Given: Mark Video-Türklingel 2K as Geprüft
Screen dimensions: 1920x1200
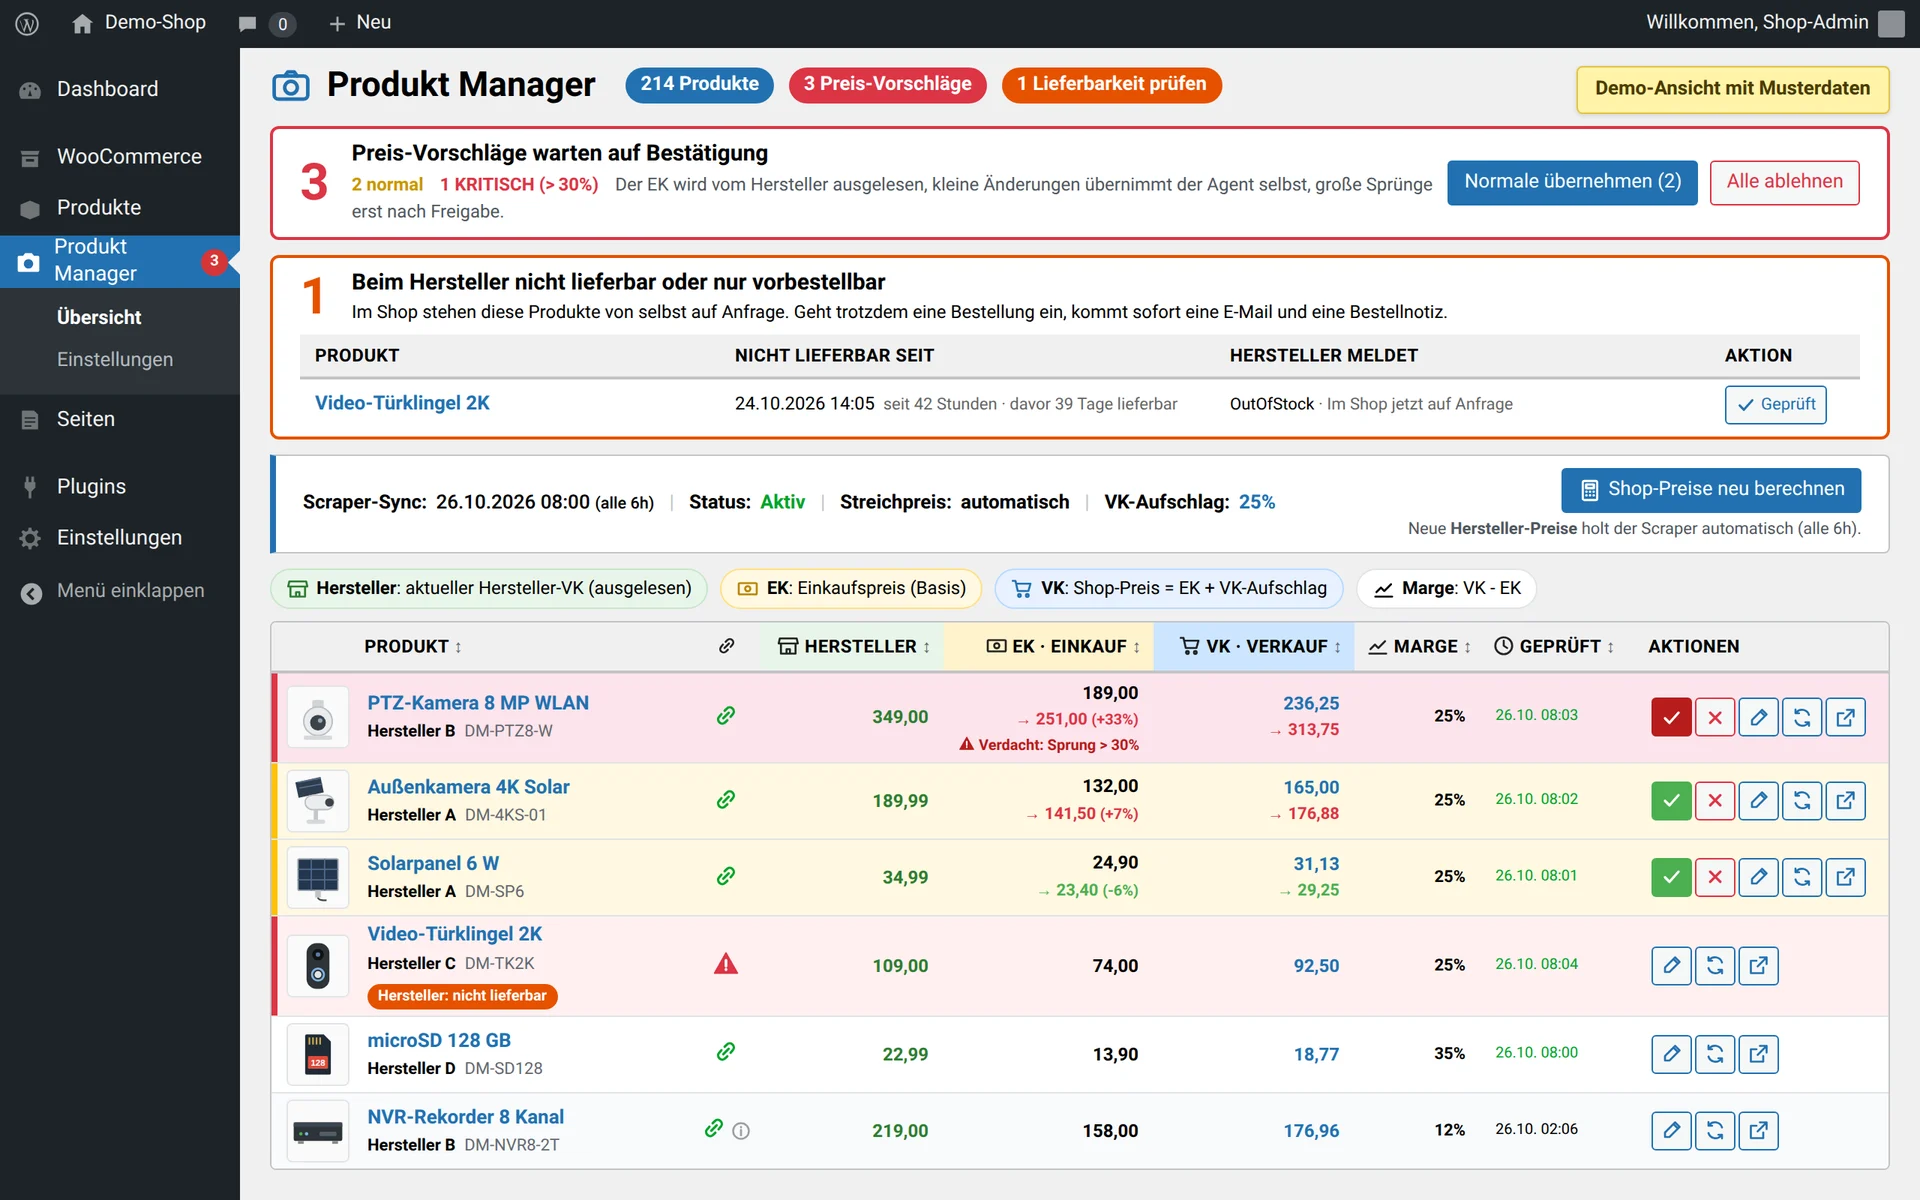Looking at the screenshot, I should [x=1775, y=404].
